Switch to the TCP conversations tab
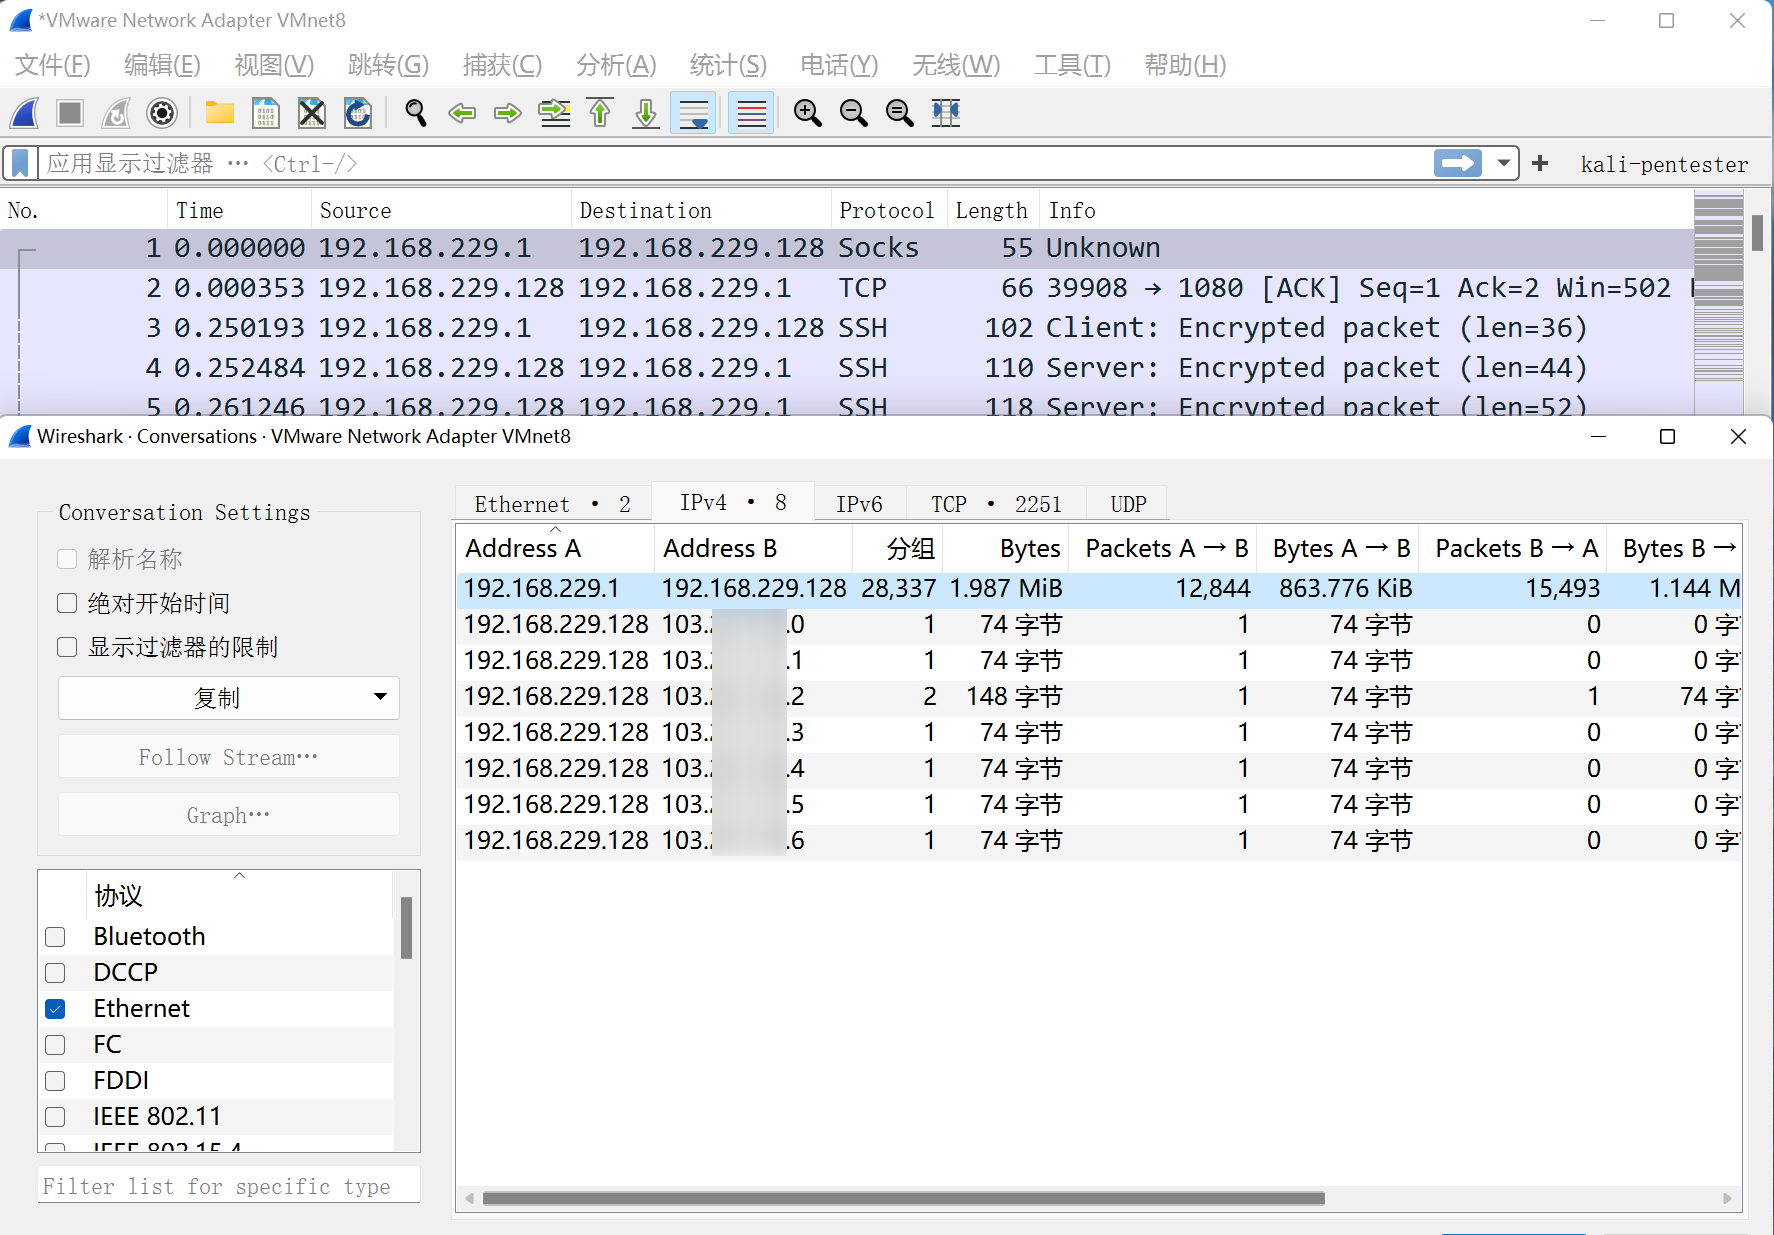This screenshot has height=1235, width=1774. pos(996,504)
